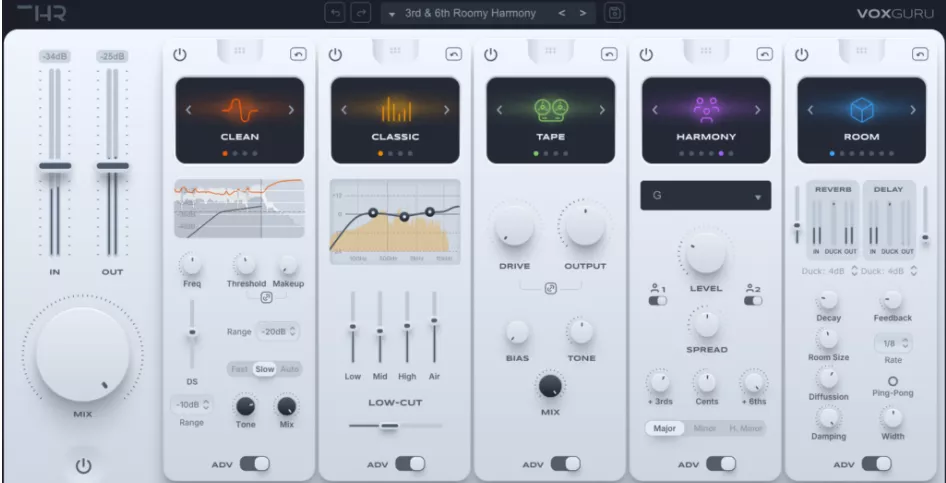Screen dimensions: 946x483
Task: Save the preset with the disk icon
Action: [614, 13]
